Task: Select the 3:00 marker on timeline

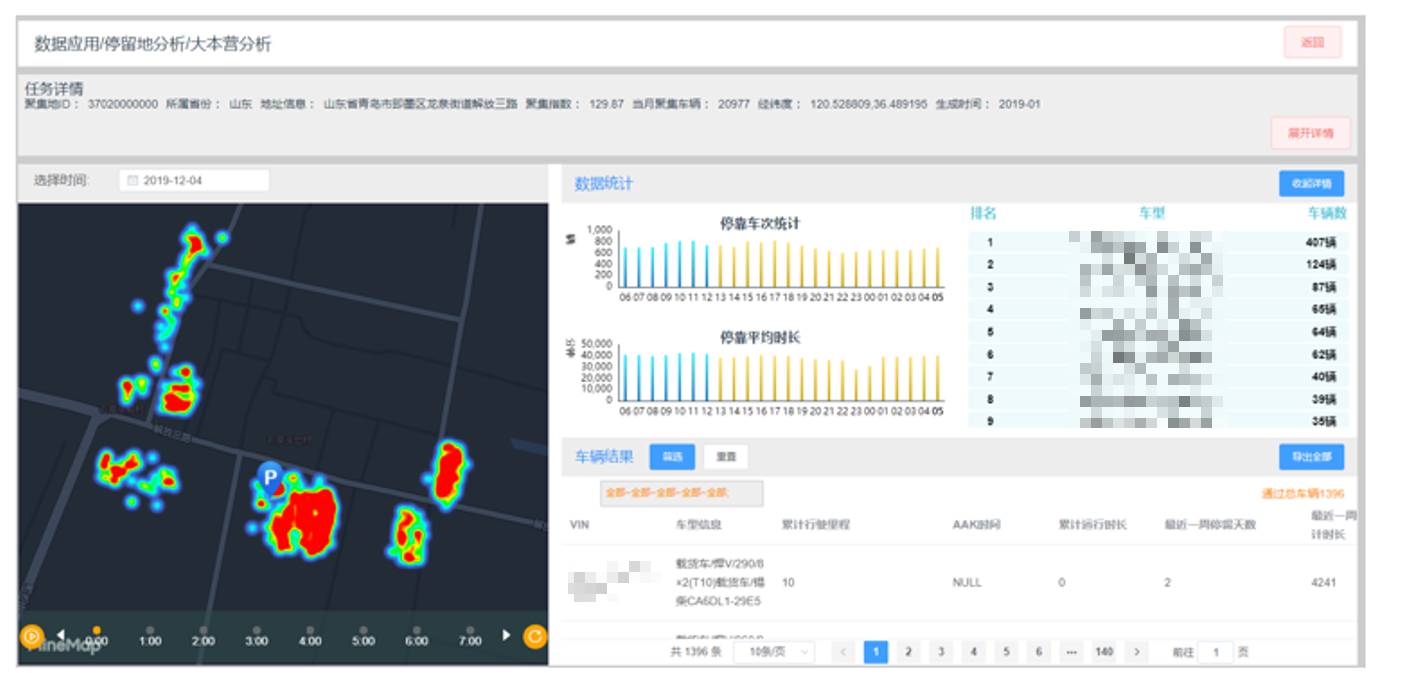Action: [x=256, y=636]
